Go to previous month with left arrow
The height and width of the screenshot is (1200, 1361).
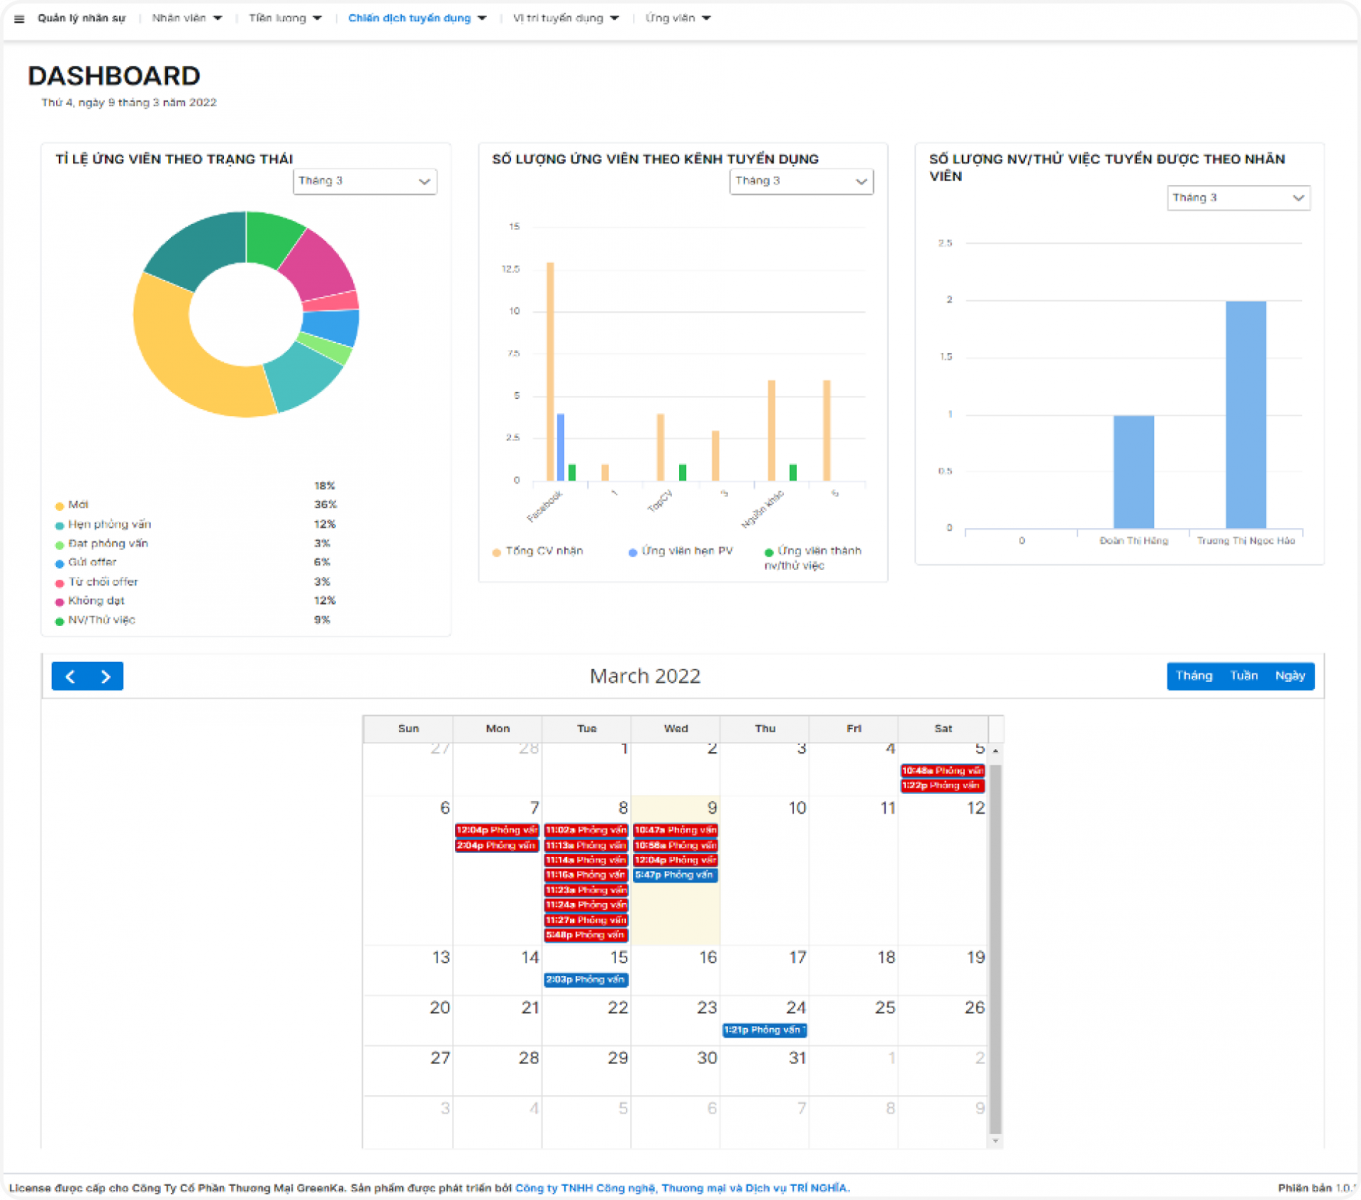70,677
